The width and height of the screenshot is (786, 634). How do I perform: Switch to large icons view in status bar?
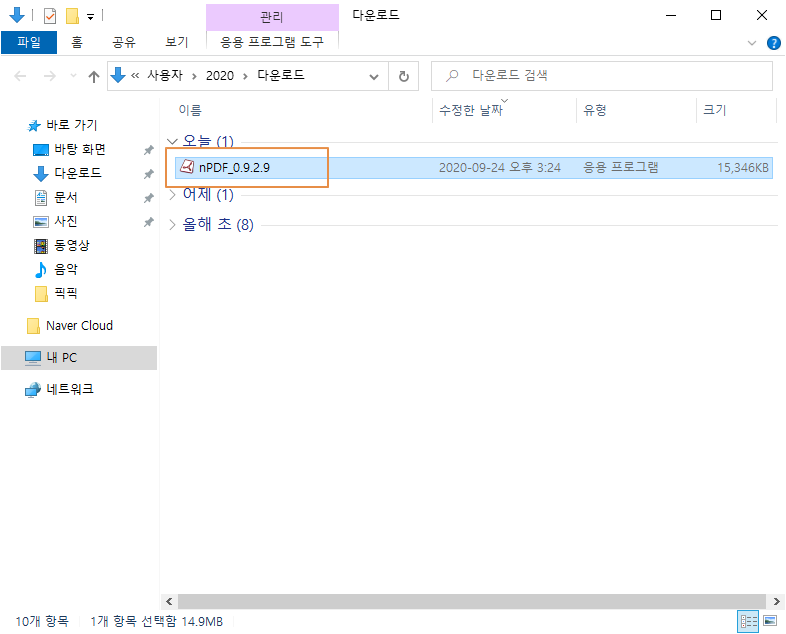770,621
